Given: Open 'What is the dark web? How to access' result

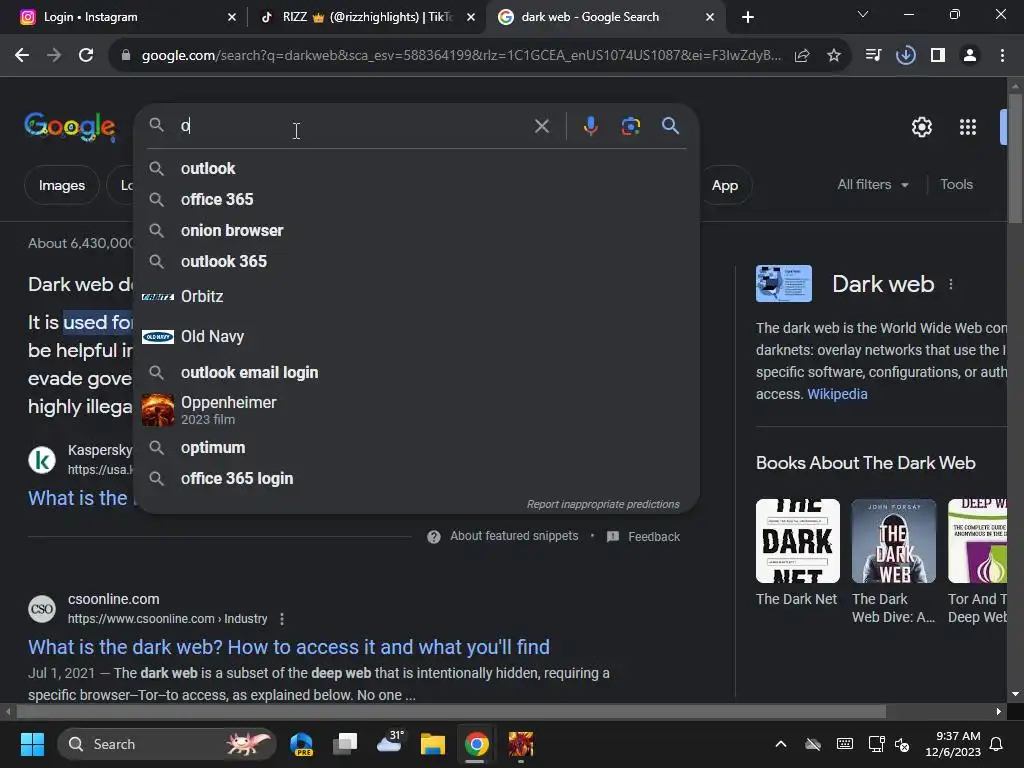Looking at the screenshot, I should click(289, 647).
